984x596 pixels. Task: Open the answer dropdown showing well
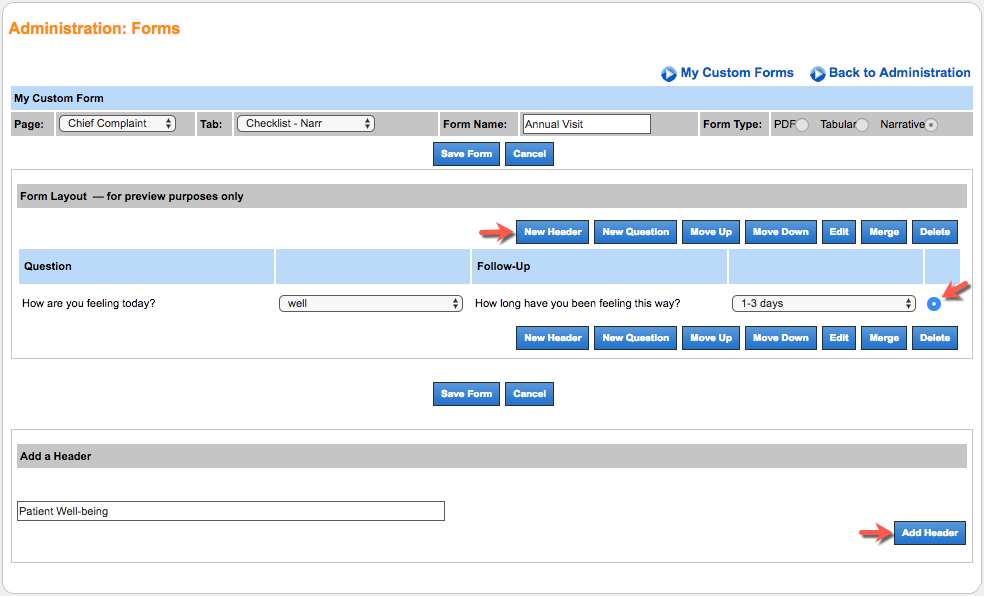pos(371,303)
